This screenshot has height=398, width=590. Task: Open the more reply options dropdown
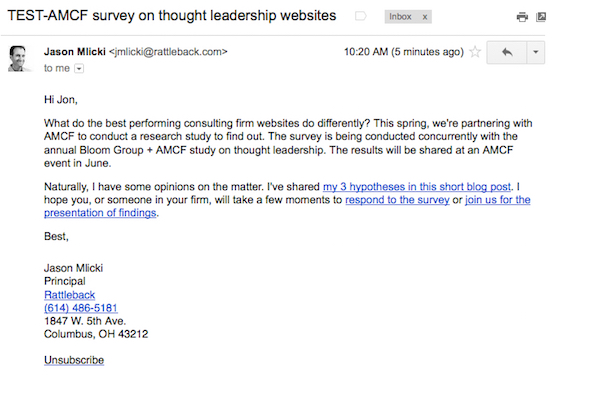point(535,52)
